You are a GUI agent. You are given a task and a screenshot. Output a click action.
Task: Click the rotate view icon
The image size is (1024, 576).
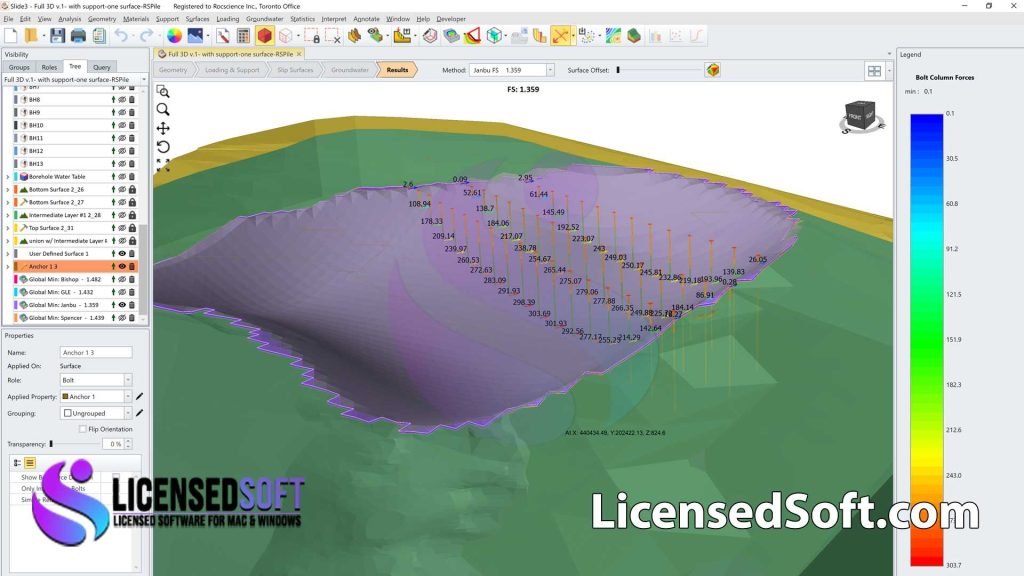coord(163,146)
